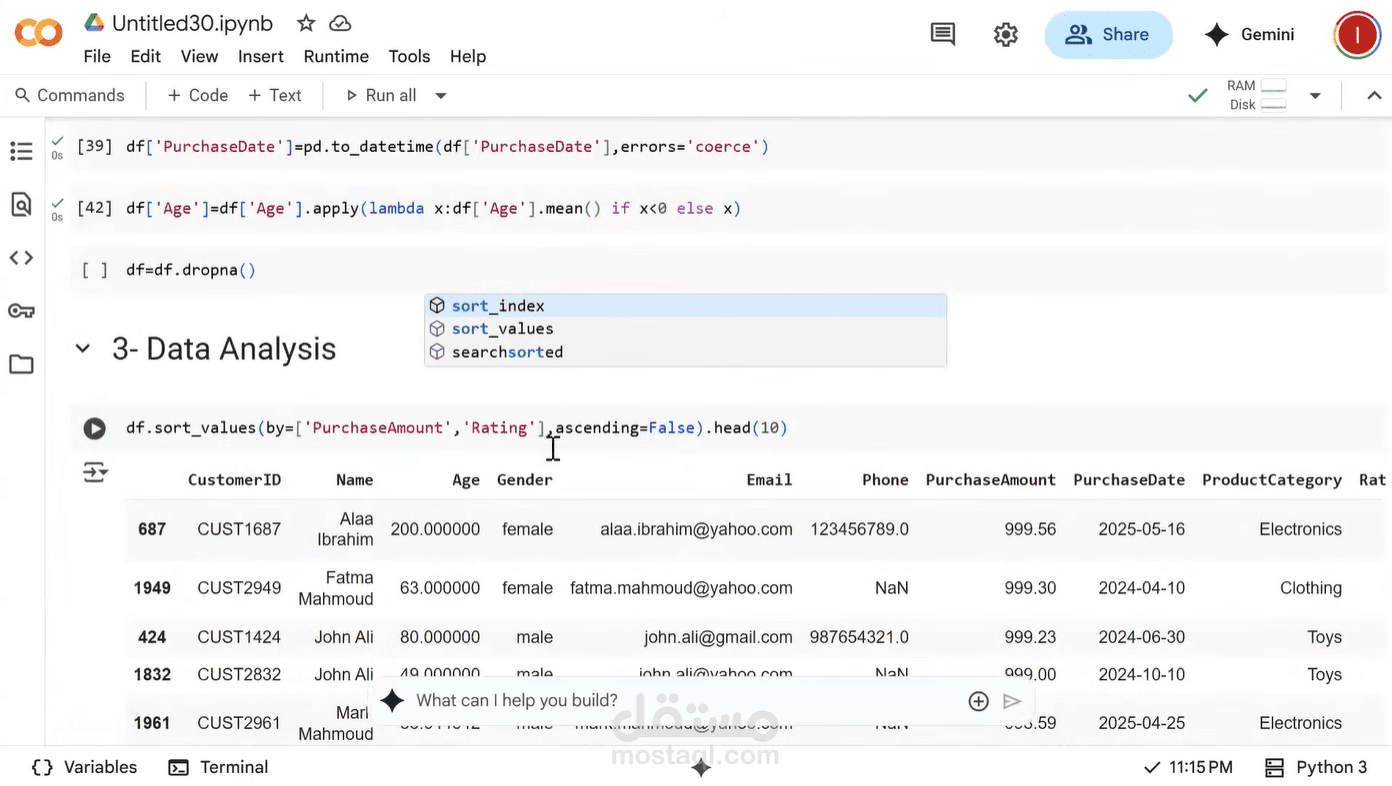This screenshot has height=786, width=1392.
Task: Open the Edit menu
Action: pos(145,57)
